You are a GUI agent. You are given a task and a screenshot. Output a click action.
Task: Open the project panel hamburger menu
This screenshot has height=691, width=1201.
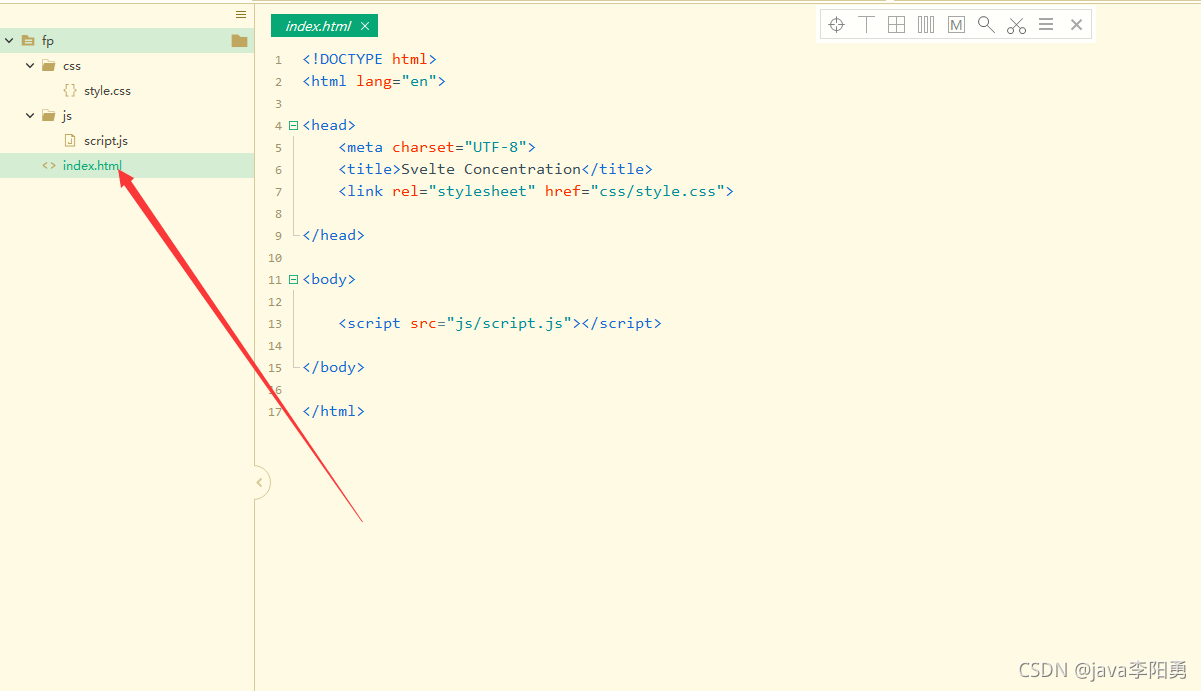pos(241,14)
